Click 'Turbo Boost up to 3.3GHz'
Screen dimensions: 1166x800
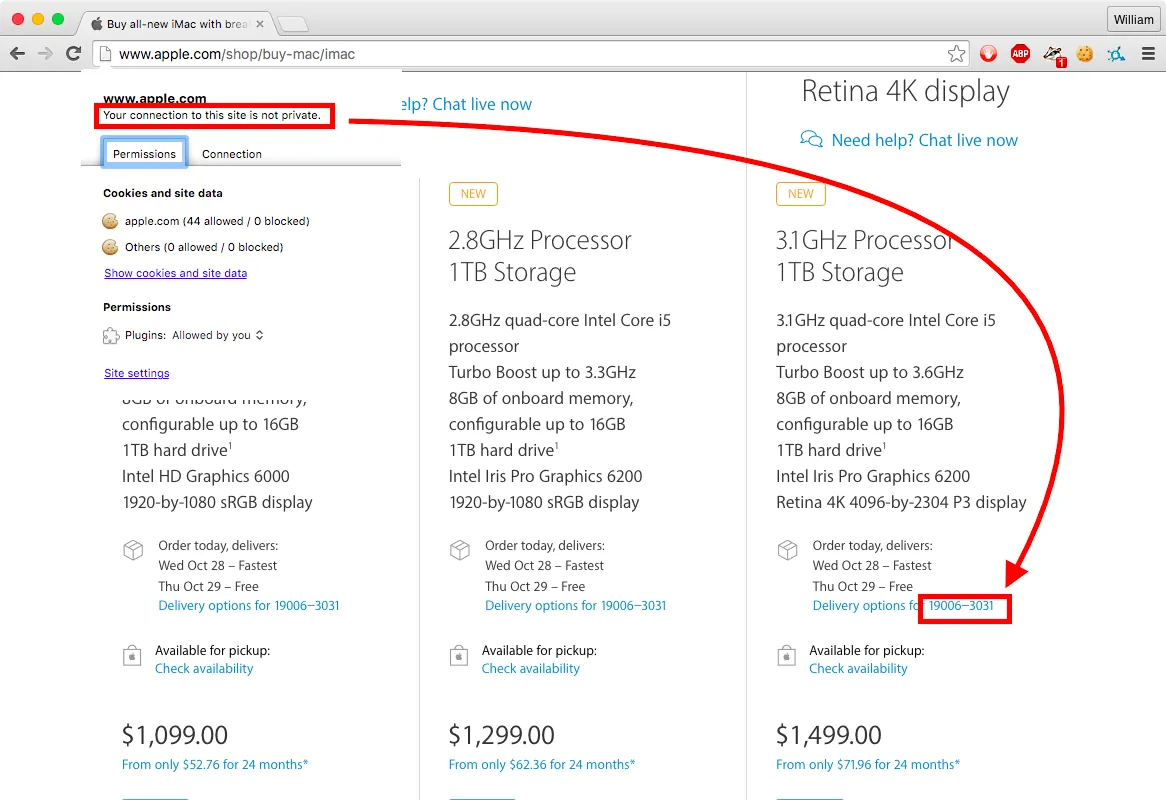[542, 372]
